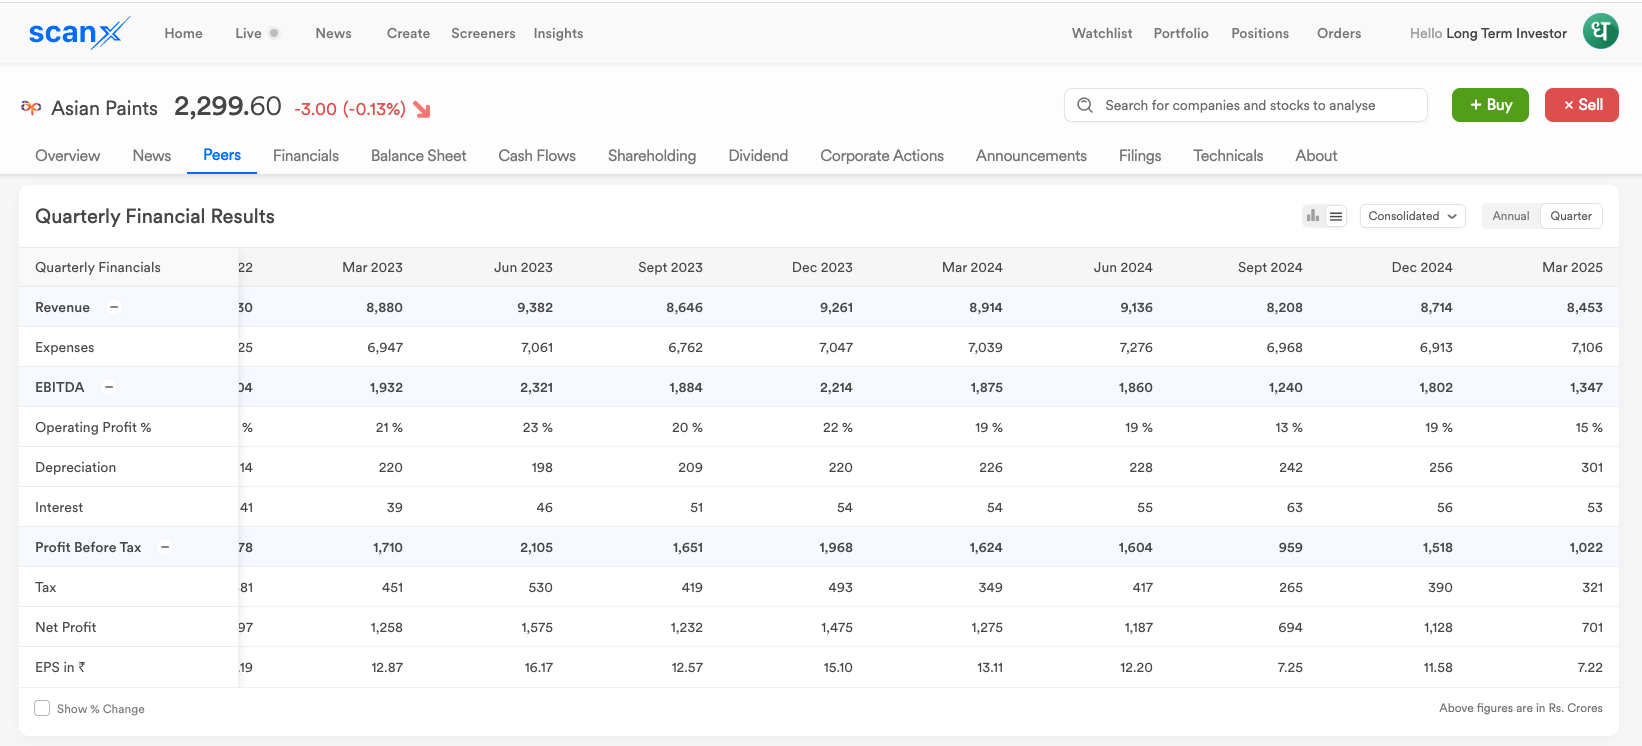
Task: Click Revenue value 9,382
Action: click(535, 307)
